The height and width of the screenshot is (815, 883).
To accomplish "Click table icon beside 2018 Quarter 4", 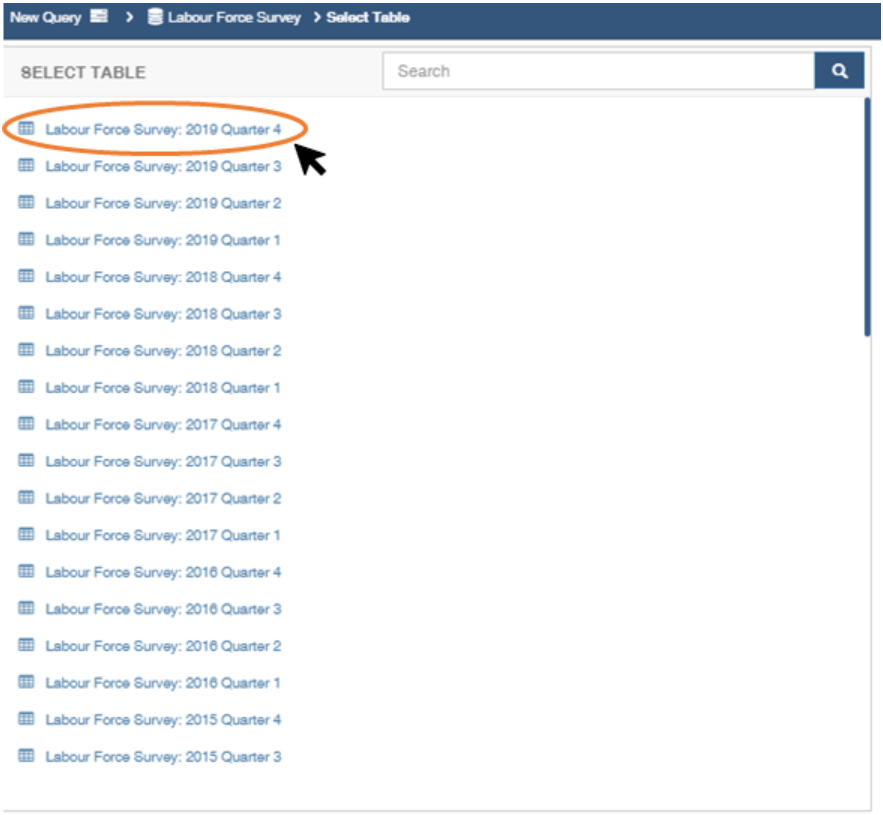I will point(26,276).
